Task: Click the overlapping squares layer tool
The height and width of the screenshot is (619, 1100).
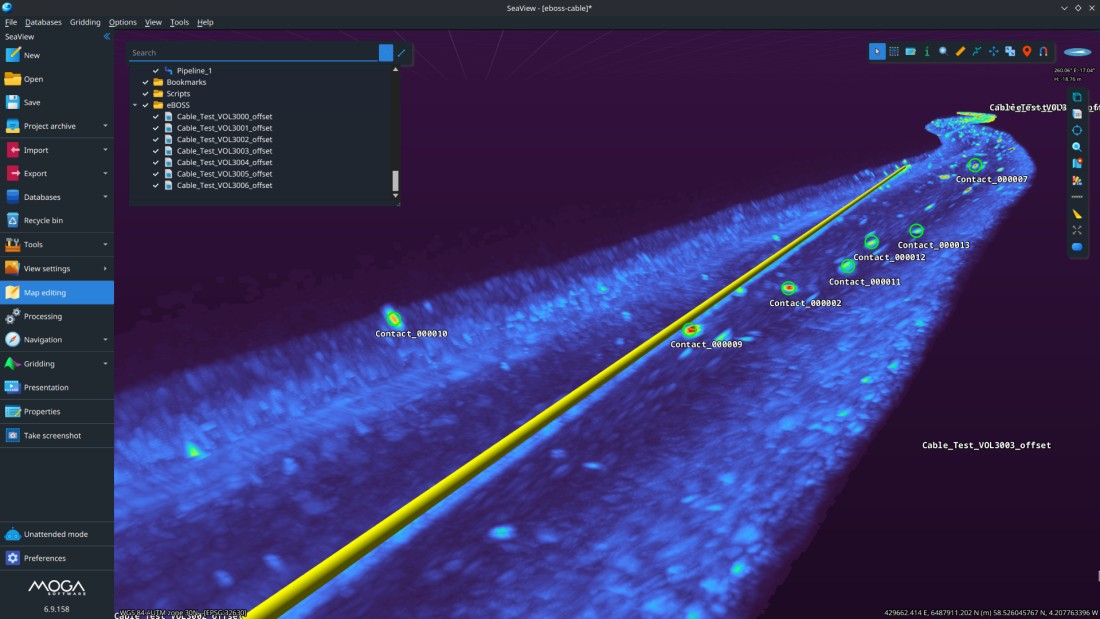Action: (1010, 51)
